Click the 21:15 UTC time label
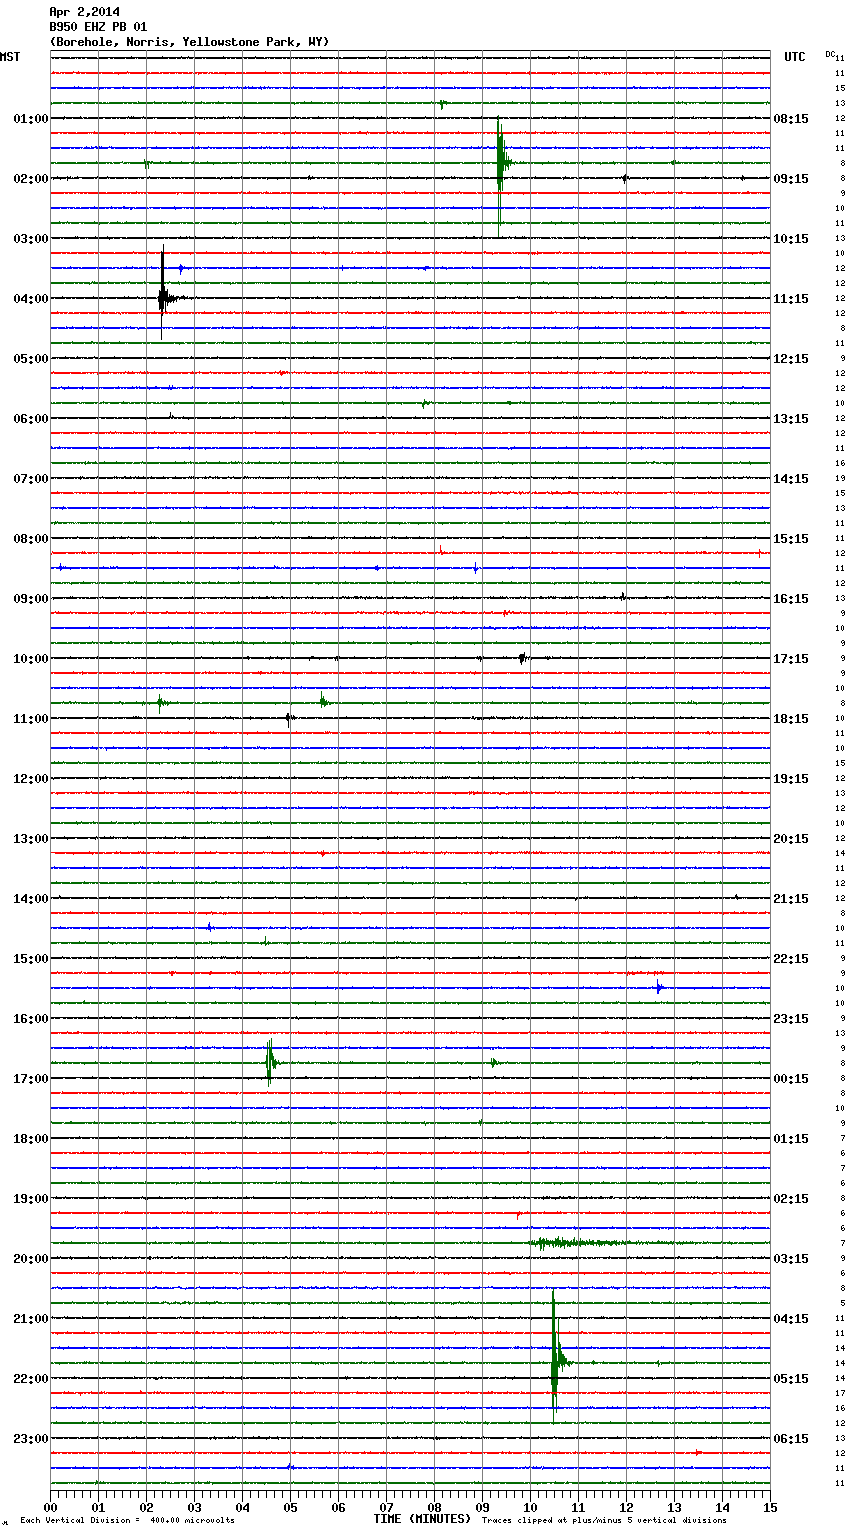 791,899
